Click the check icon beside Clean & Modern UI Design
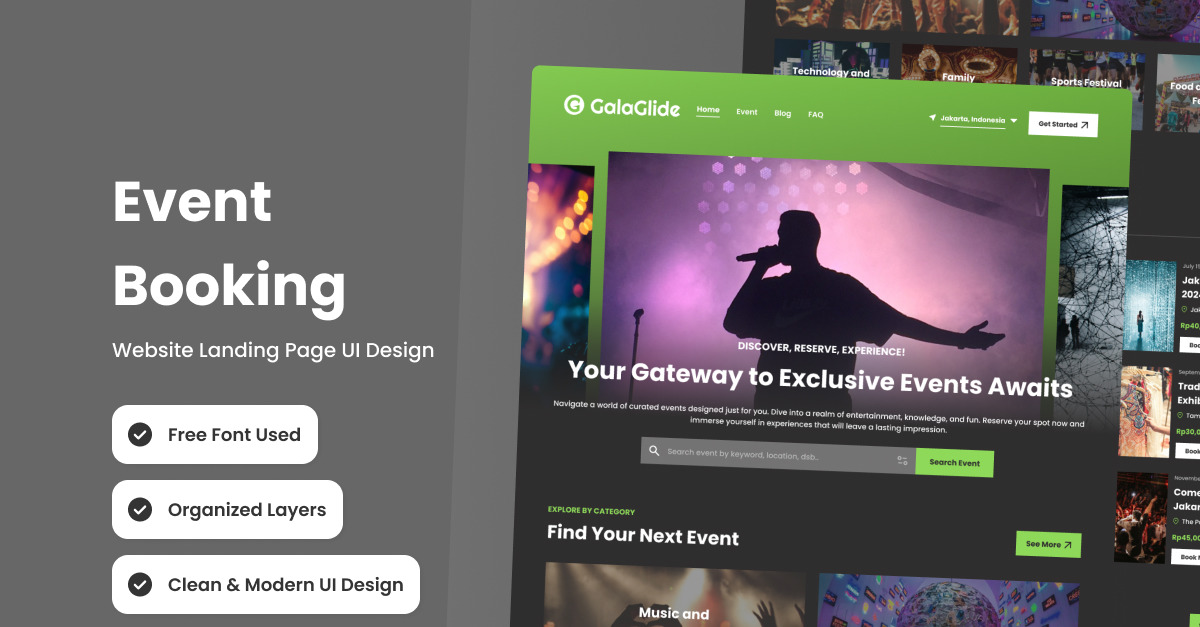 [x=140, y=584]
